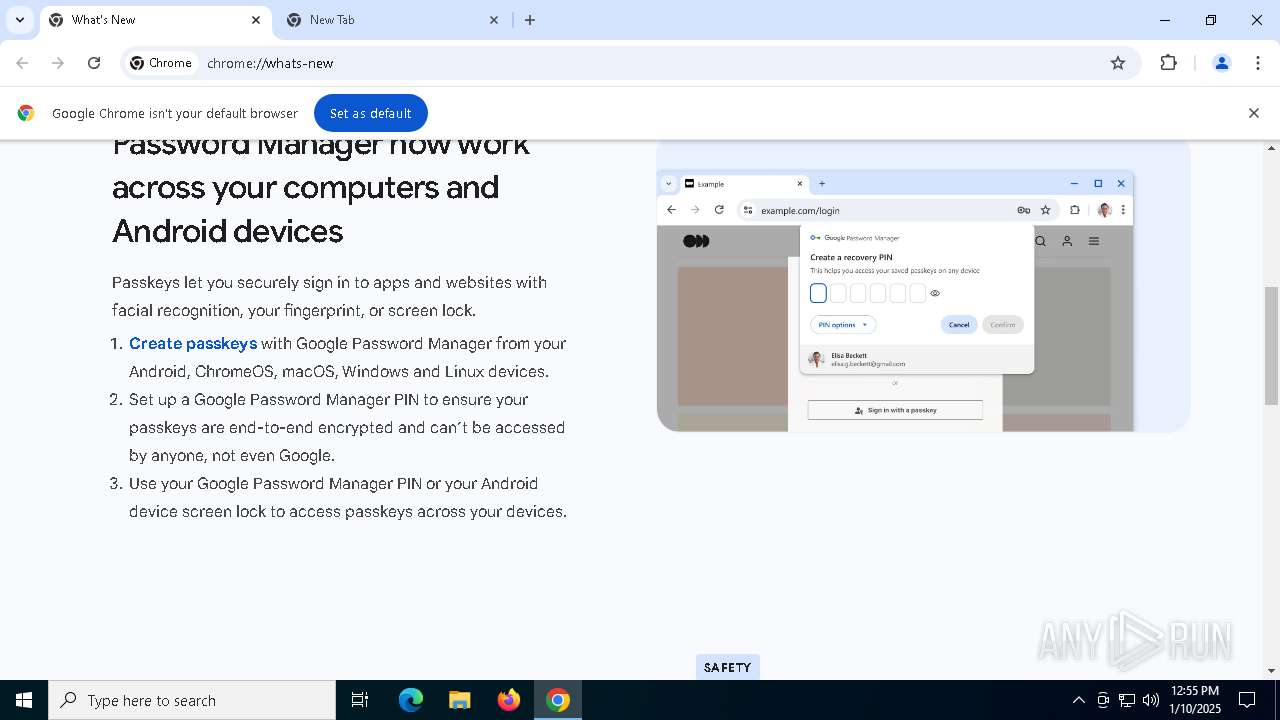Click the SAFETY label chip
Image resolution: width=1280 pixels, height=720 pixels.
tap(727, 667)
